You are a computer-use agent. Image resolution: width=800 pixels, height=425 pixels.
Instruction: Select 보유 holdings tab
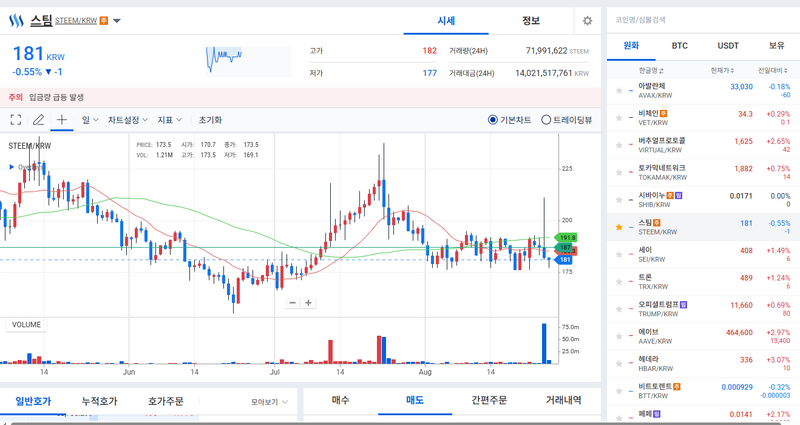point(777,46)
